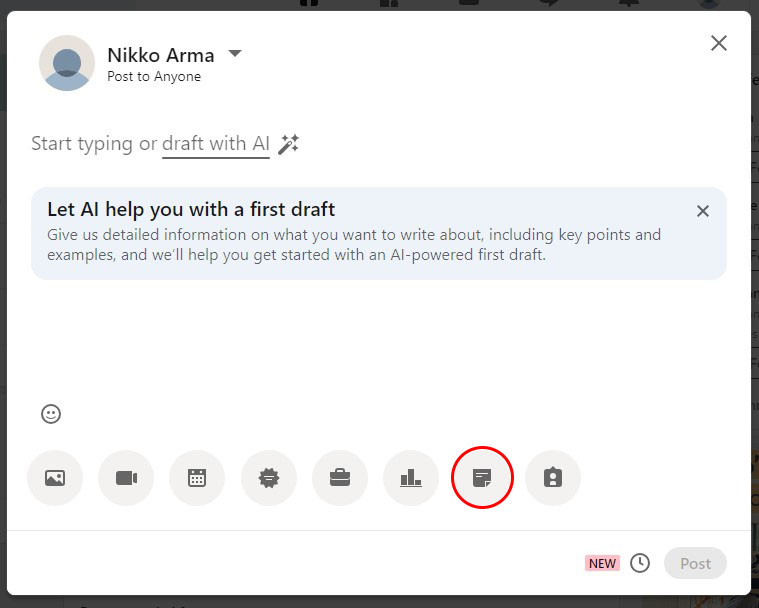Expand the Nikko Arma audience dropdown arrow
Screen dimensions: 759x608
point(235,53)
